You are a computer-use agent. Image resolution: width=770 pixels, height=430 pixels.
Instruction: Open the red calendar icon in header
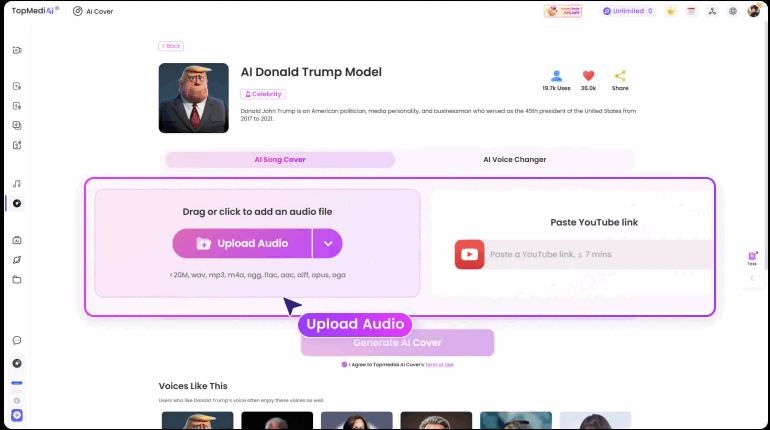tap(691, 11)
